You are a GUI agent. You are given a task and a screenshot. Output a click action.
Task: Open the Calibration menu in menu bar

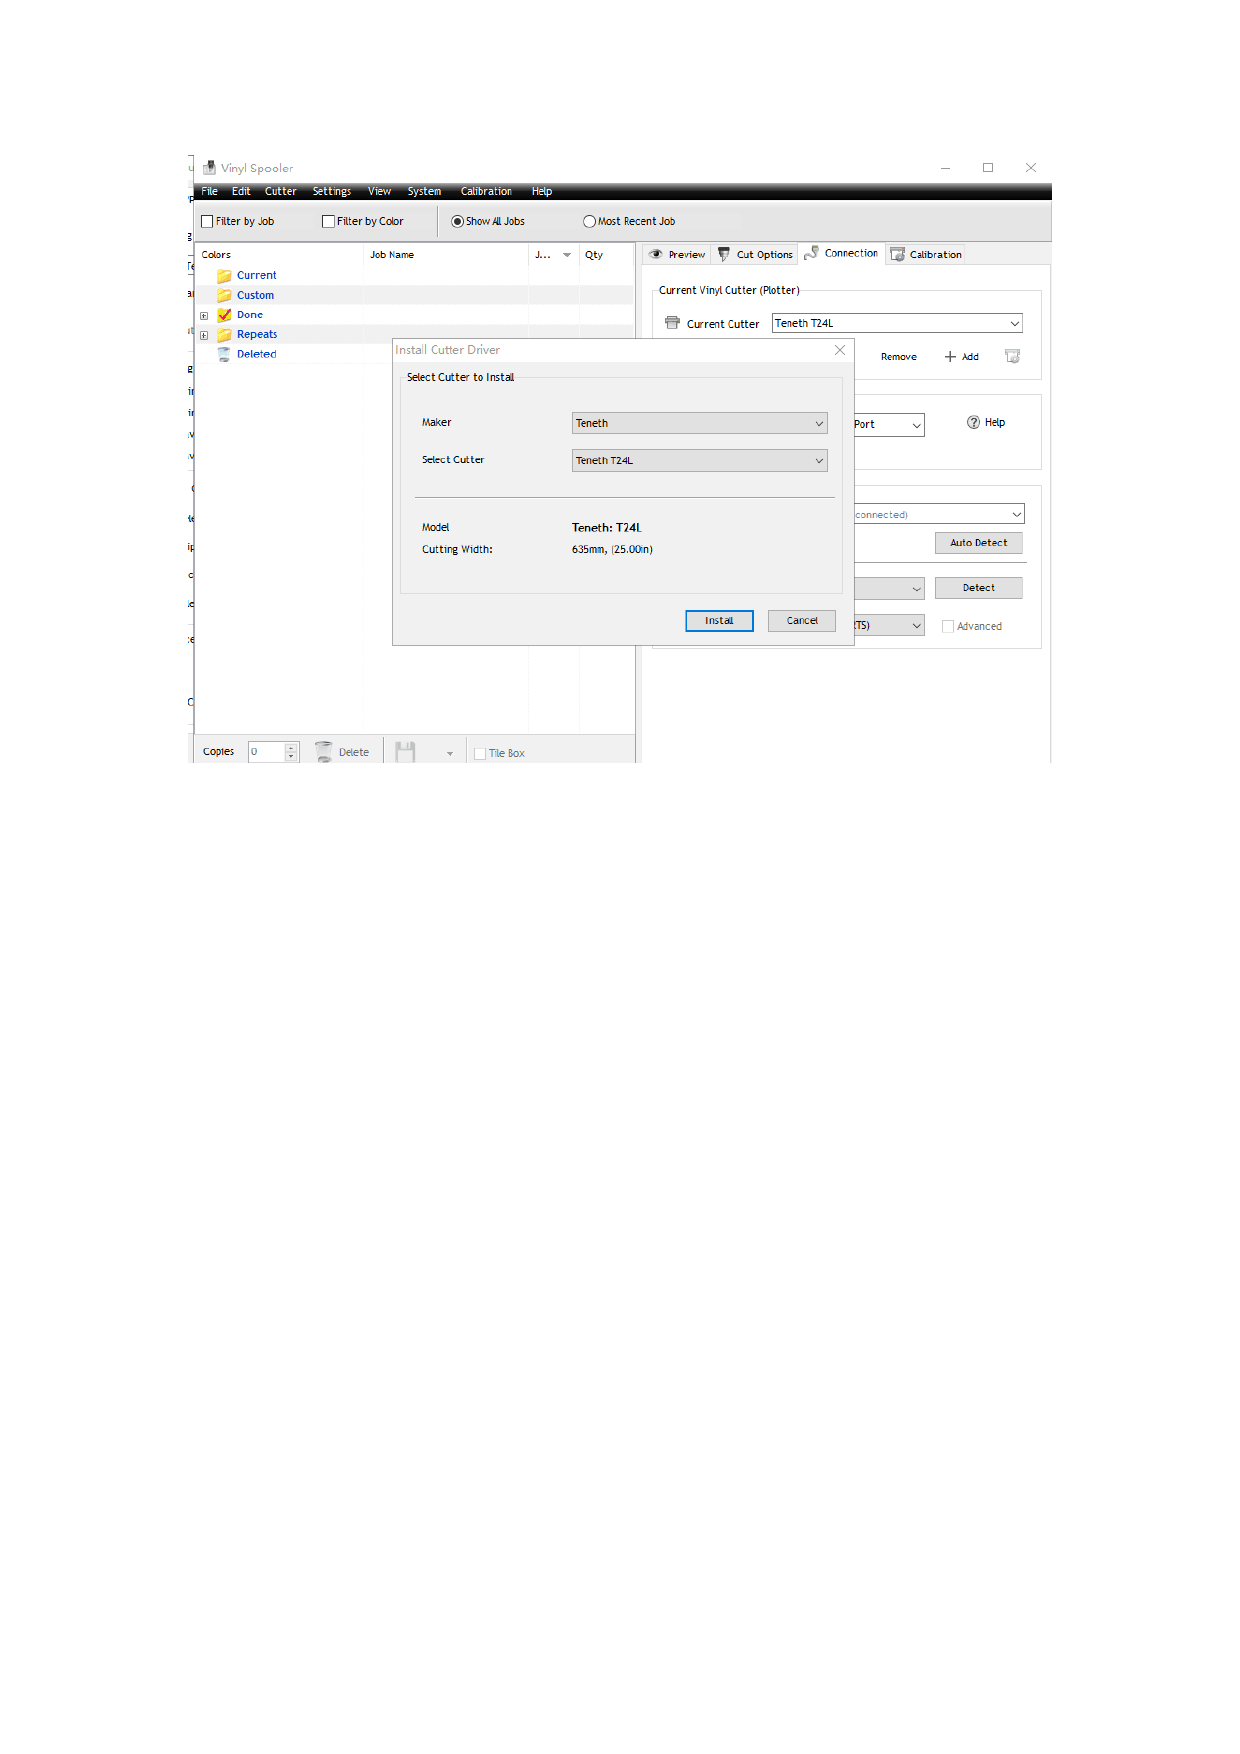[x=485, y=192]
